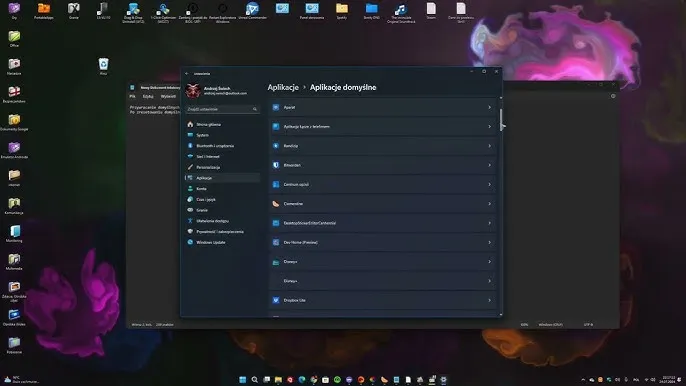686x386 pixels.
Task: Expand the DesktopStickerEditorCentennial row chevron
Action: tap(490, 223)
